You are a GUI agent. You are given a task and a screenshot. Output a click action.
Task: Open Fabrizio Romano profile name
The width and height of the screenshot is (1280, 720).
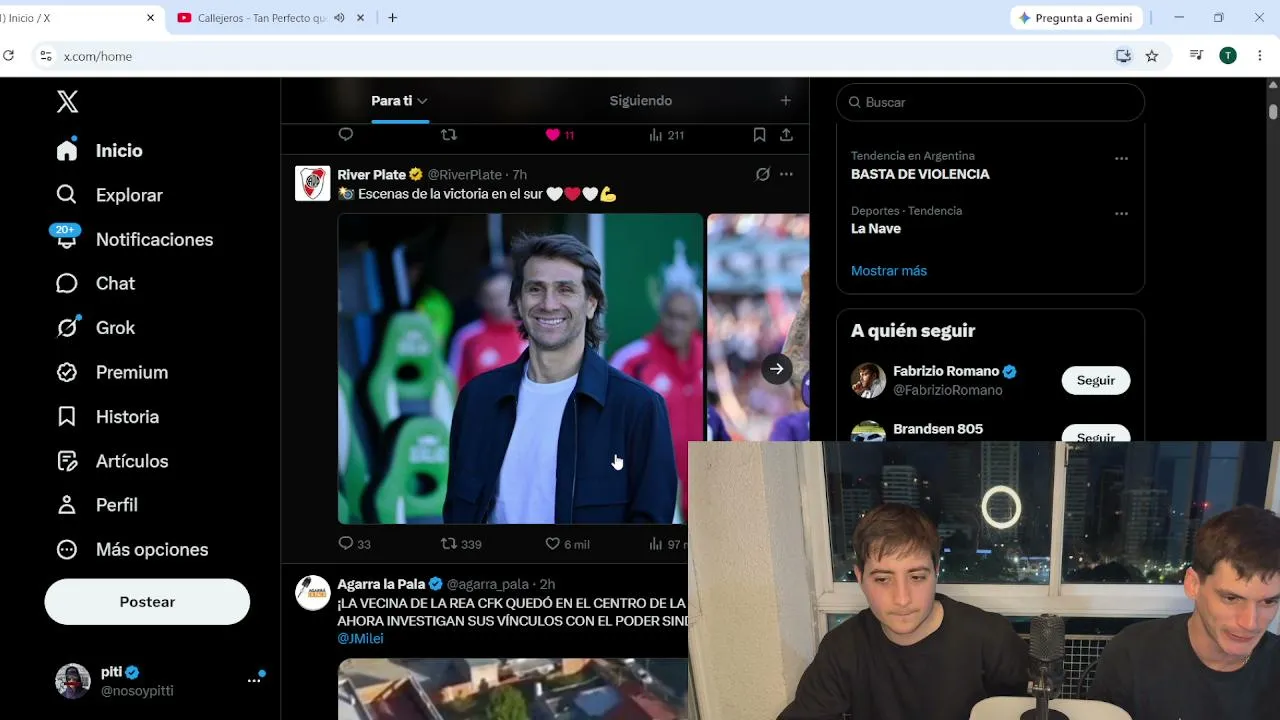[946, 371]
